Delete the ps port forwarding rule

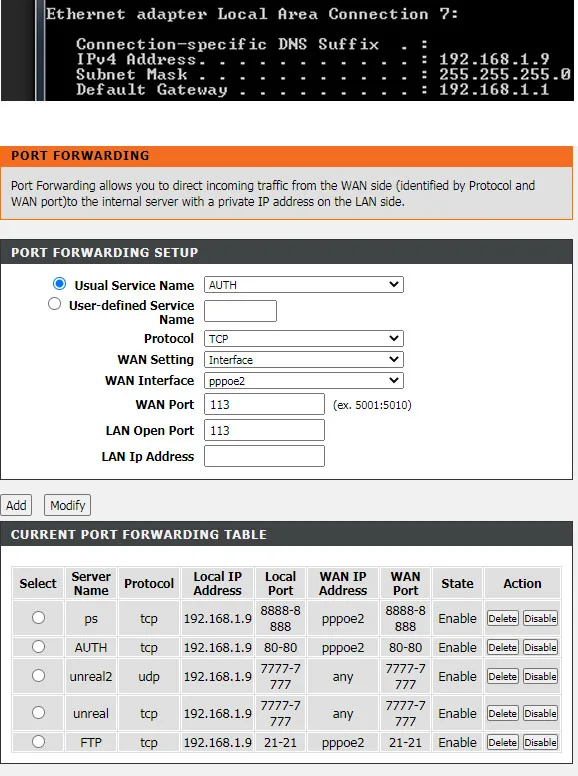(502, 618)
